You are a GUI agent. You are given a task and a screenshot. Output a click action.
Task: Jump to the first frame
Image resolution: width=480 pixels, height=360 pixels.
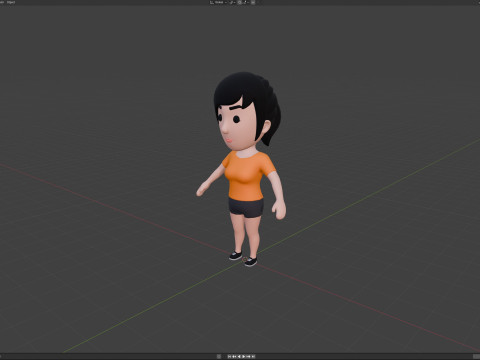pos(229,357)
